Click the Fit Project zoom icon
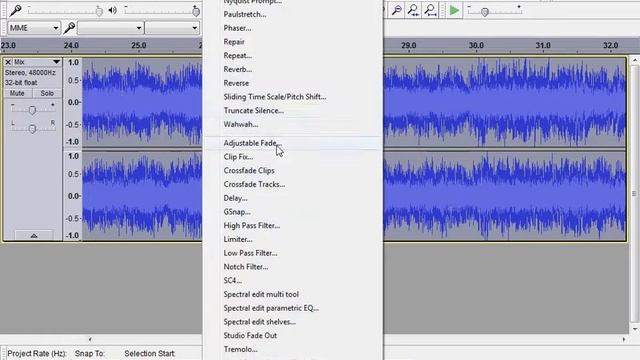Image resolution: width=640 pixels, height=360 pixels. [430, 10]
